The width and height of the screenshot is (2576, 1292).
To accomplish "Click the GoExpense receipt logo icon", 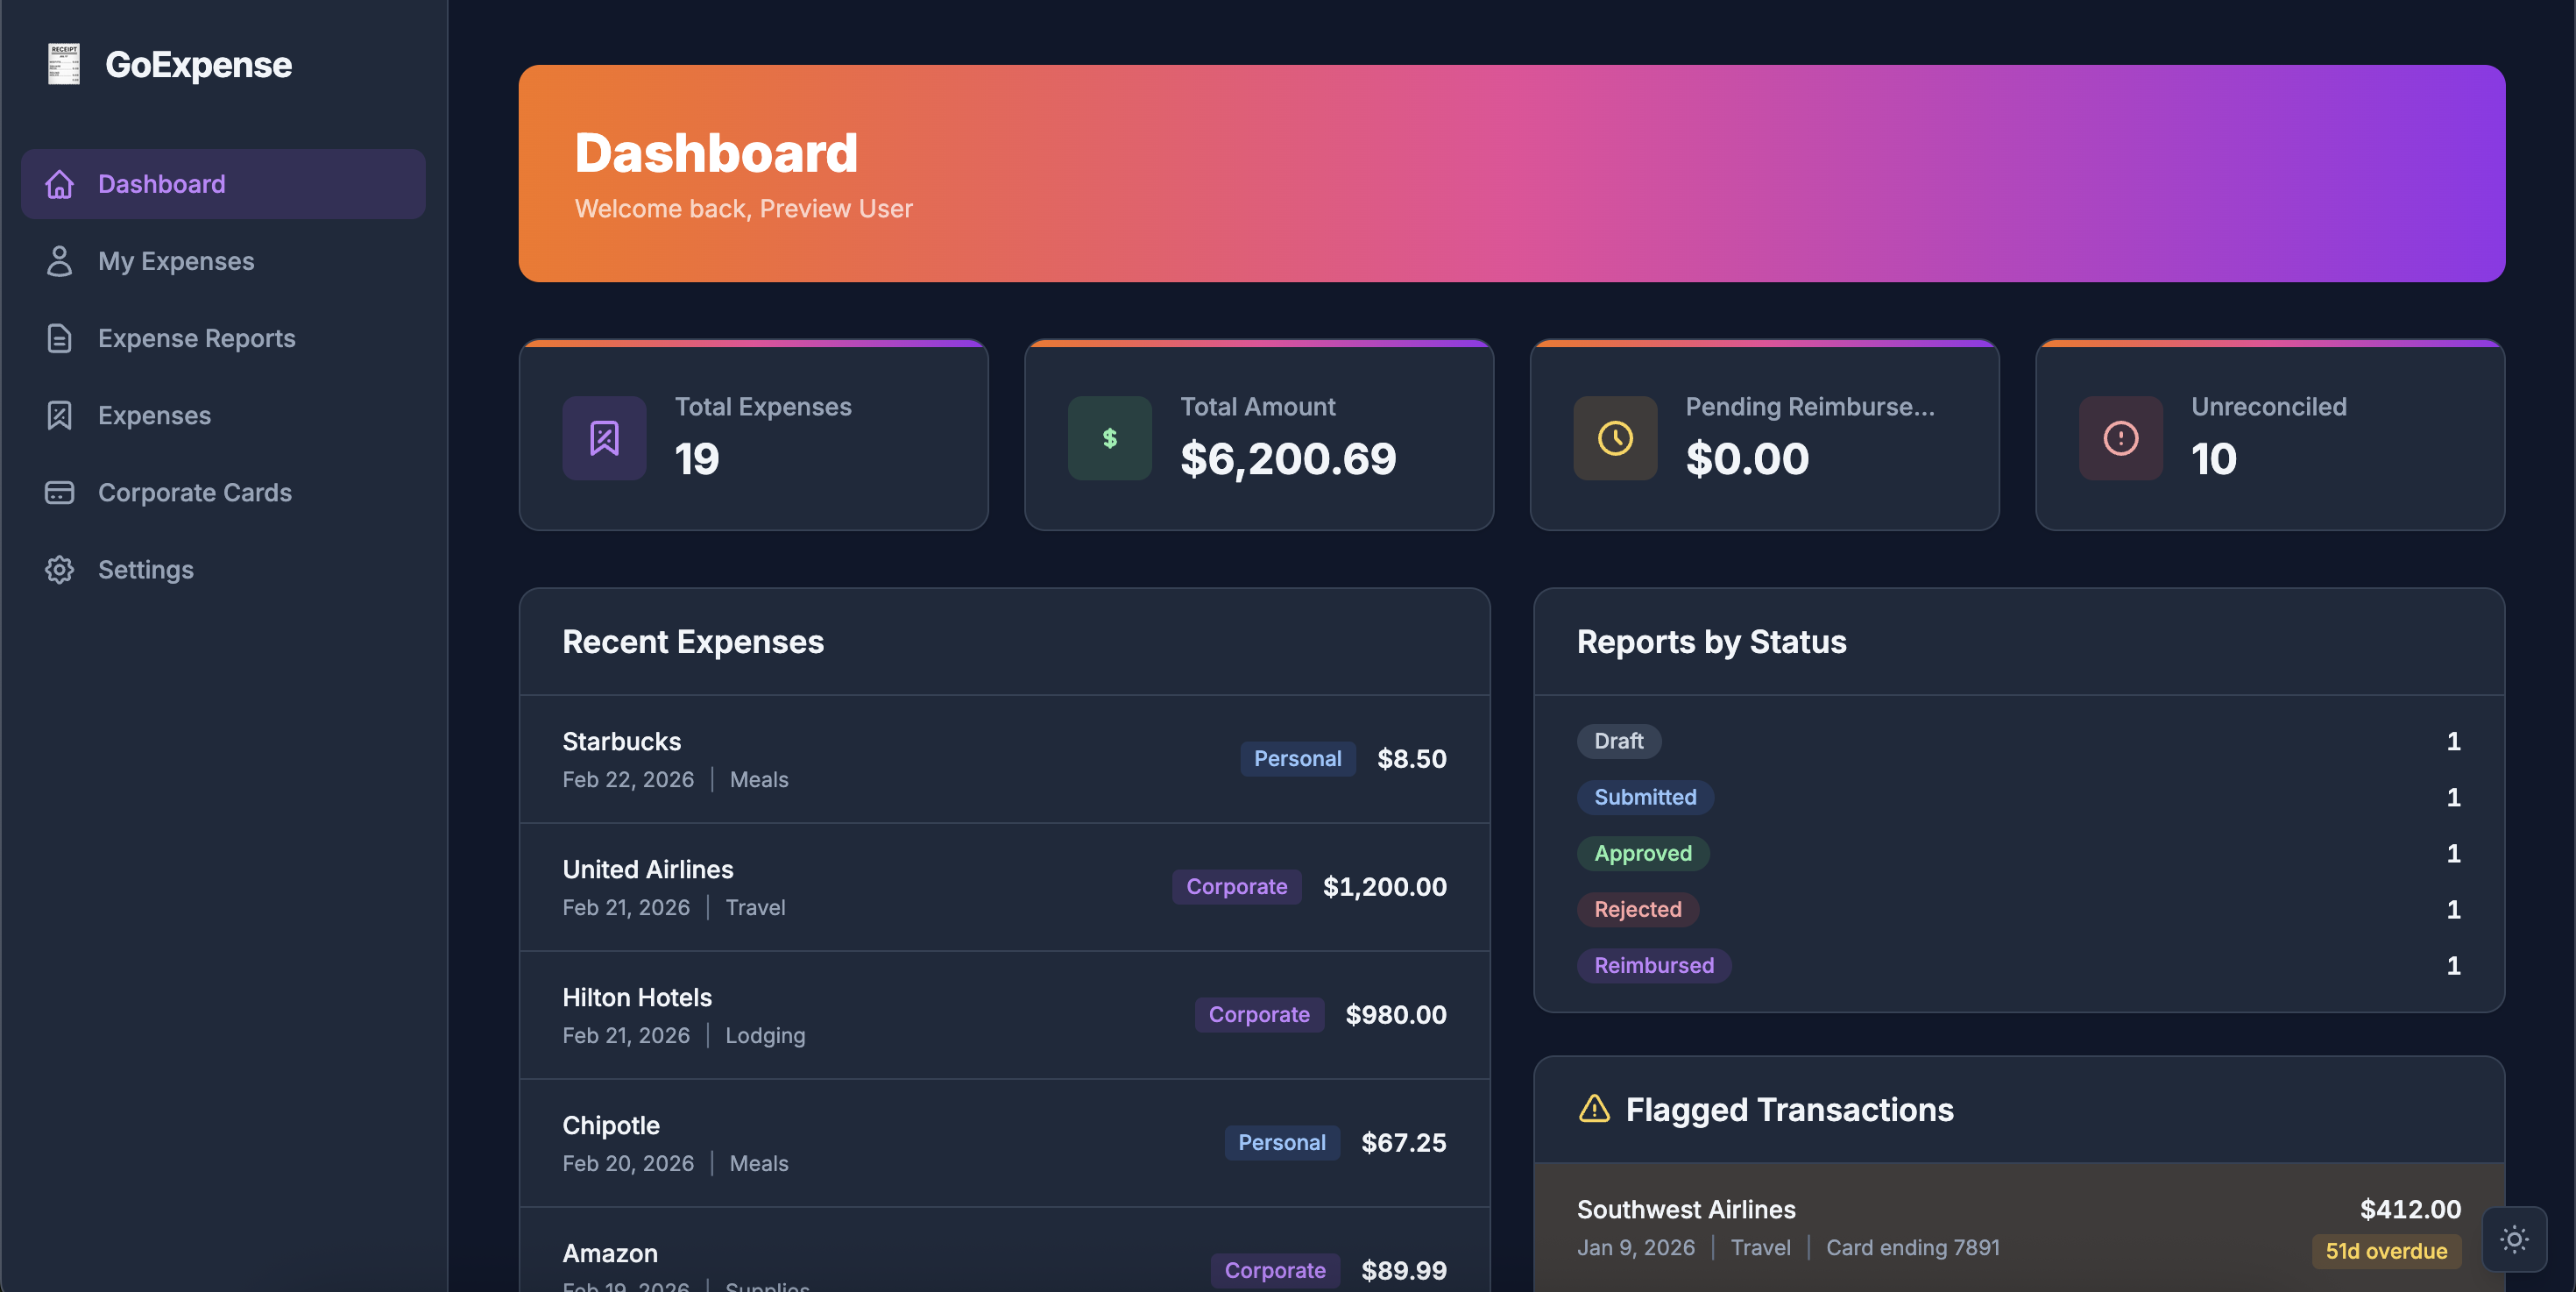I will click(64, 64).
